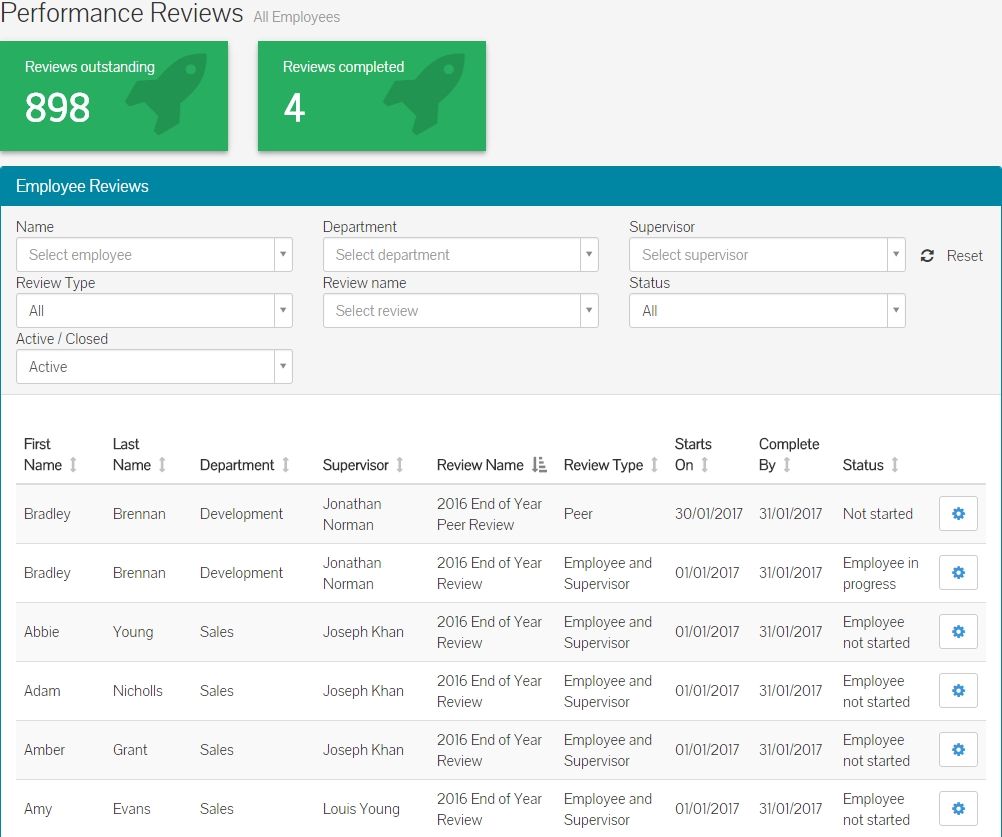Sort by Last Name using its sort icon
The image size is (1002, 837).
coord(162,465)
